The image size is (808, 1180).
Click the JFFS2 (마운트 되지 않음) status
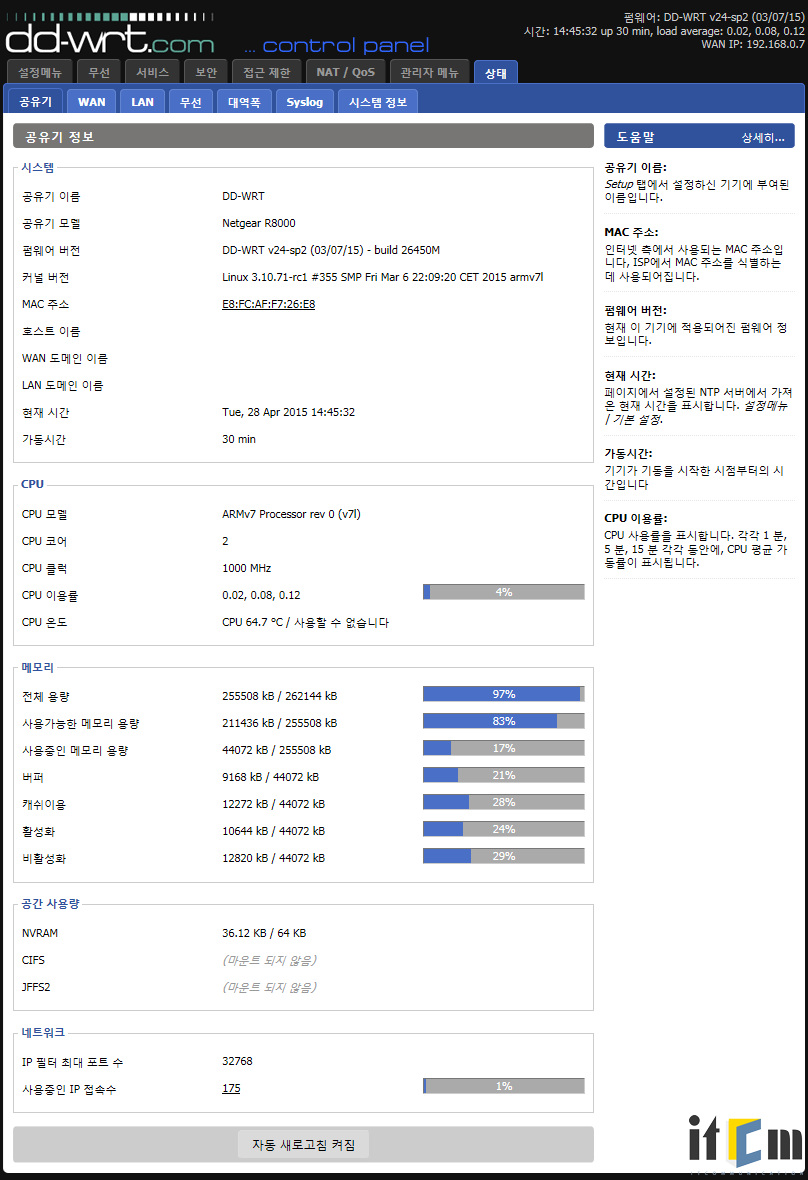point(269,987)
